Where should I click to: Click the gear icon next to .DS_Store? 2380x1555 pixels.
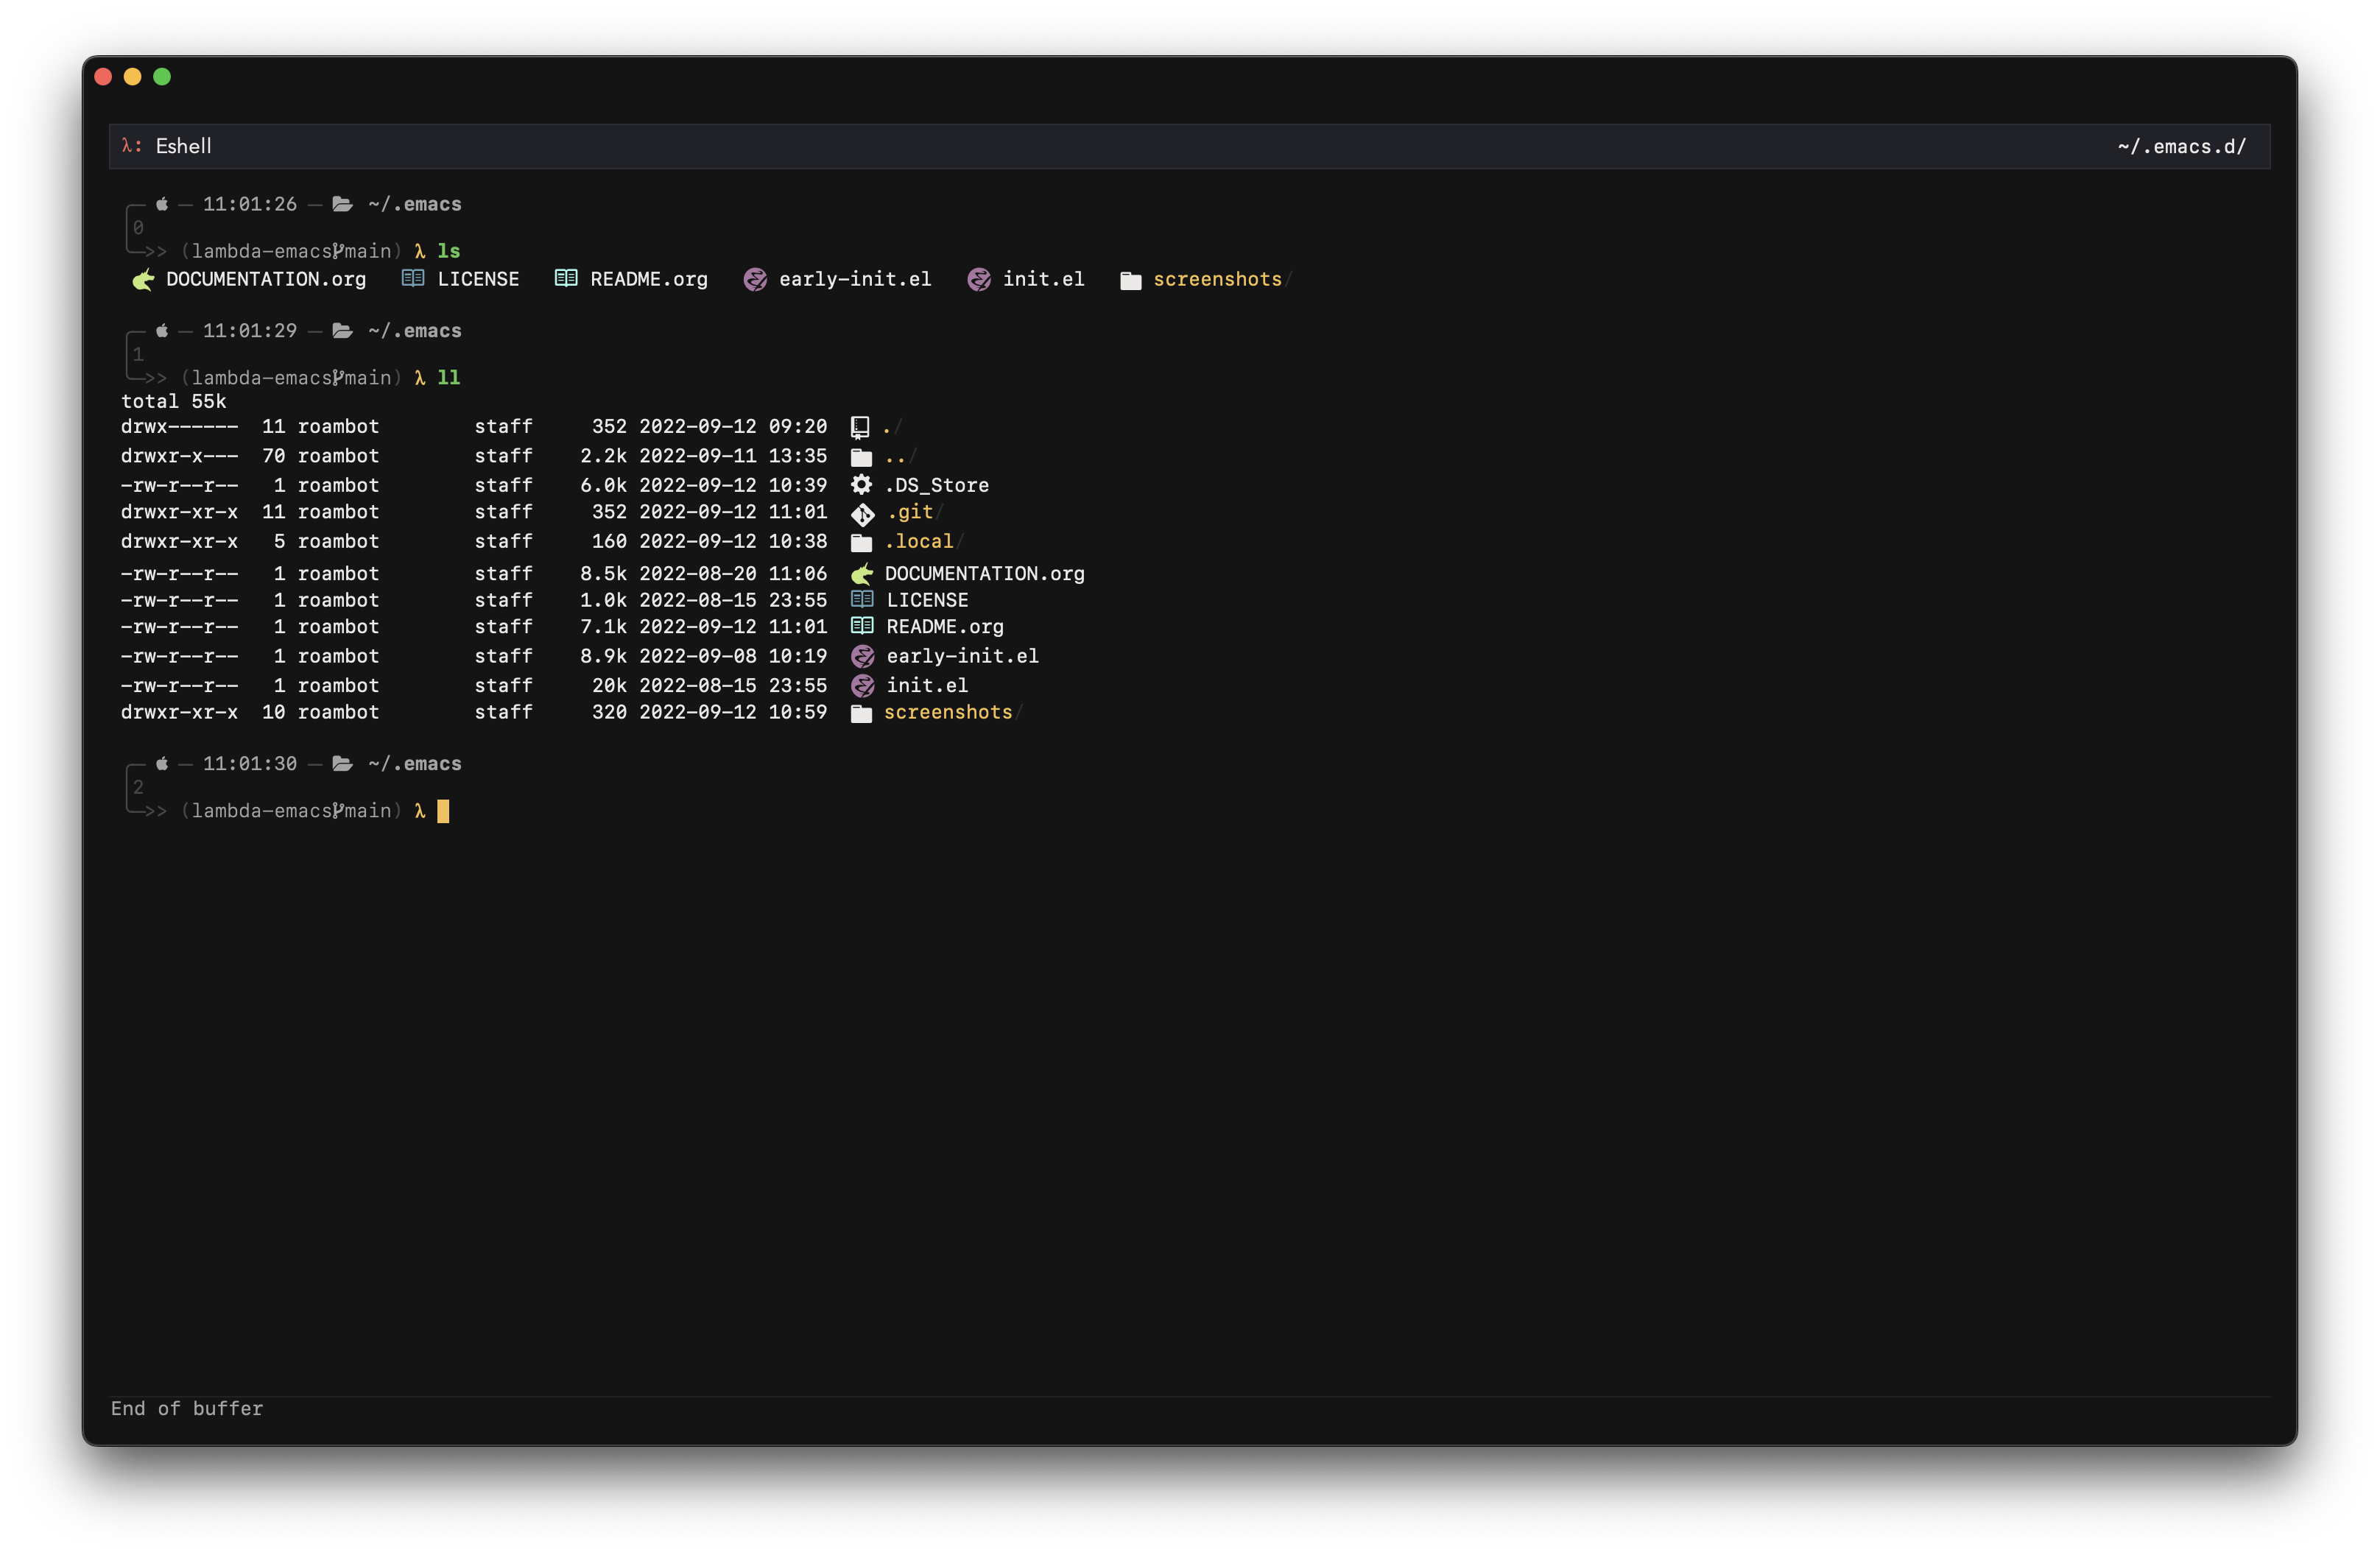[x=861, y=485]
